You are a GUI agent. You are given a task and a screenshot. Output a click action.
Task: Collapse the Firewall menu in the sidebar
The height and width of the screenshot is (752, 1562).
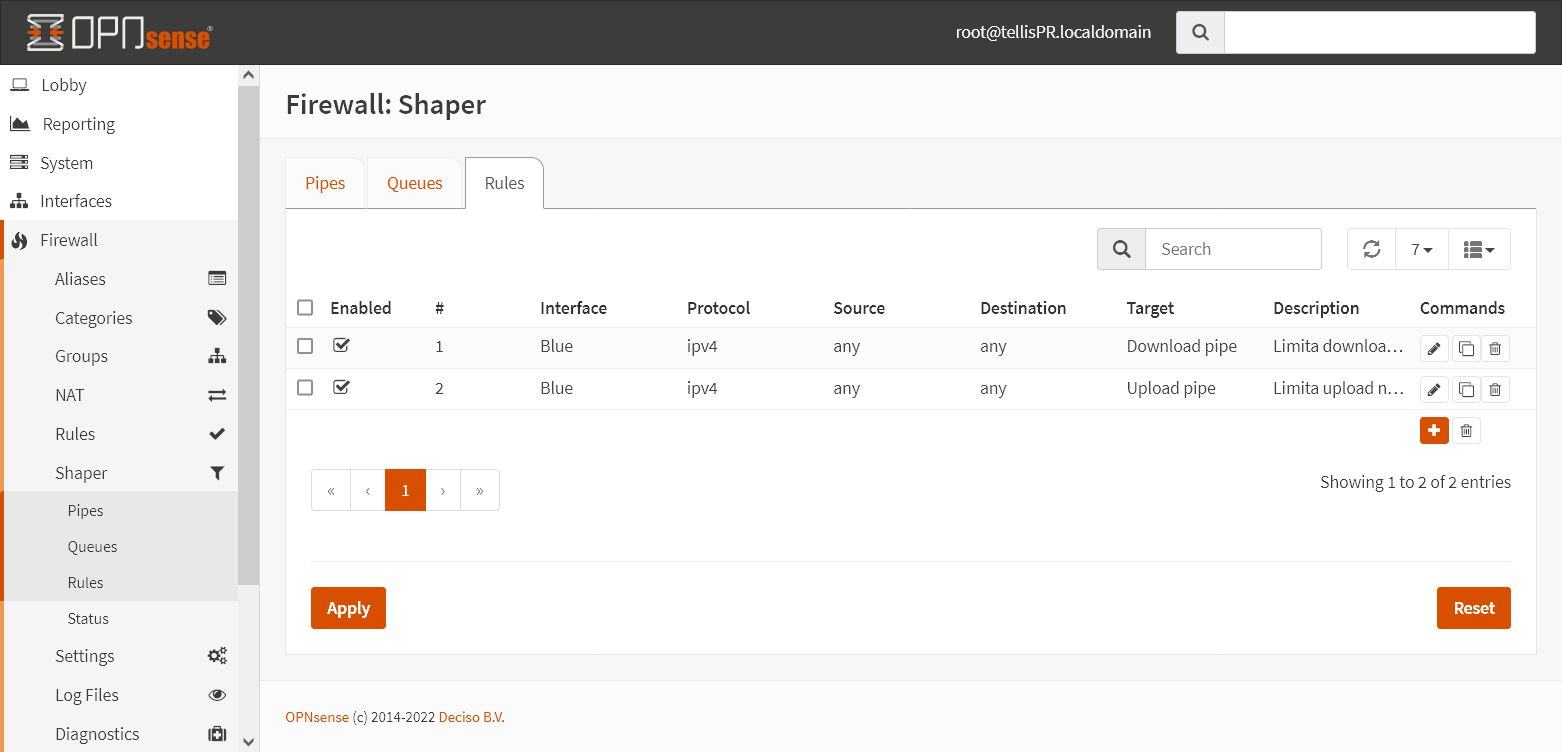click(x=69, y=240)
